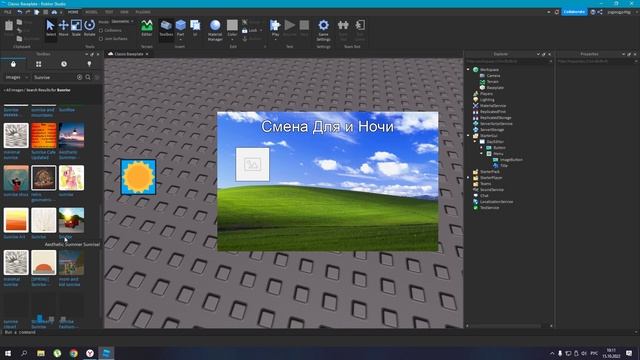
Task: Open the Material Manager
Action: coord(215,29)
